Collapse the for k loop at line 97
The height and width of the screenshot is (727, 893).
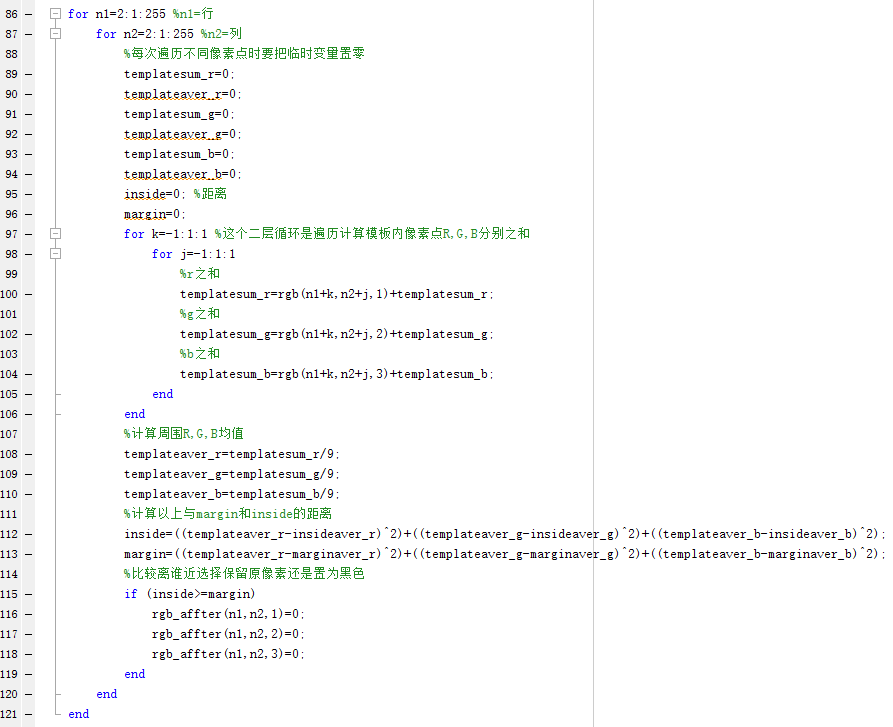[x=55, y=233]
